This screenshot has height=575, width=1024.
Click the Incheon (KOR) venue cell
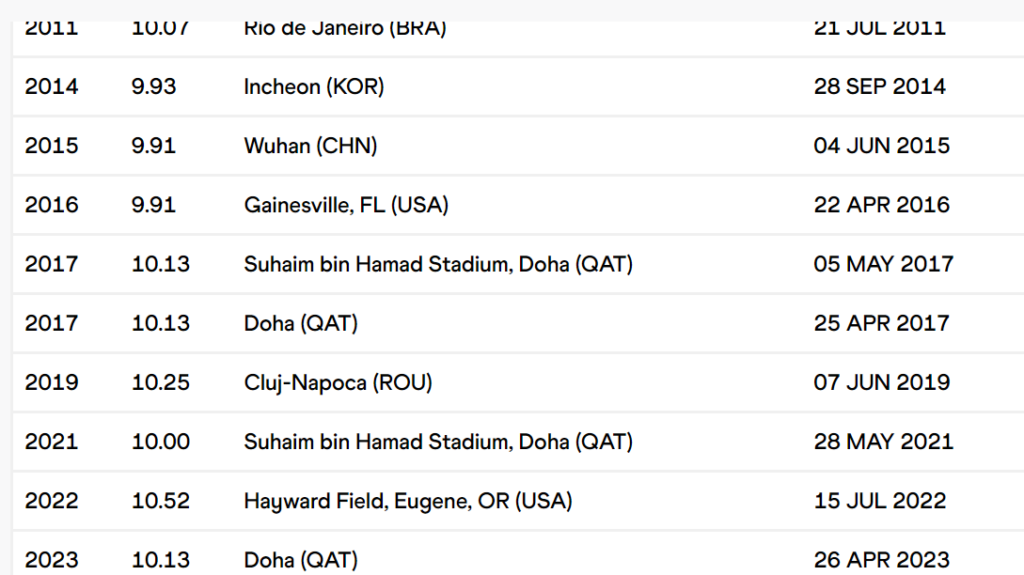tap(314, 87)
